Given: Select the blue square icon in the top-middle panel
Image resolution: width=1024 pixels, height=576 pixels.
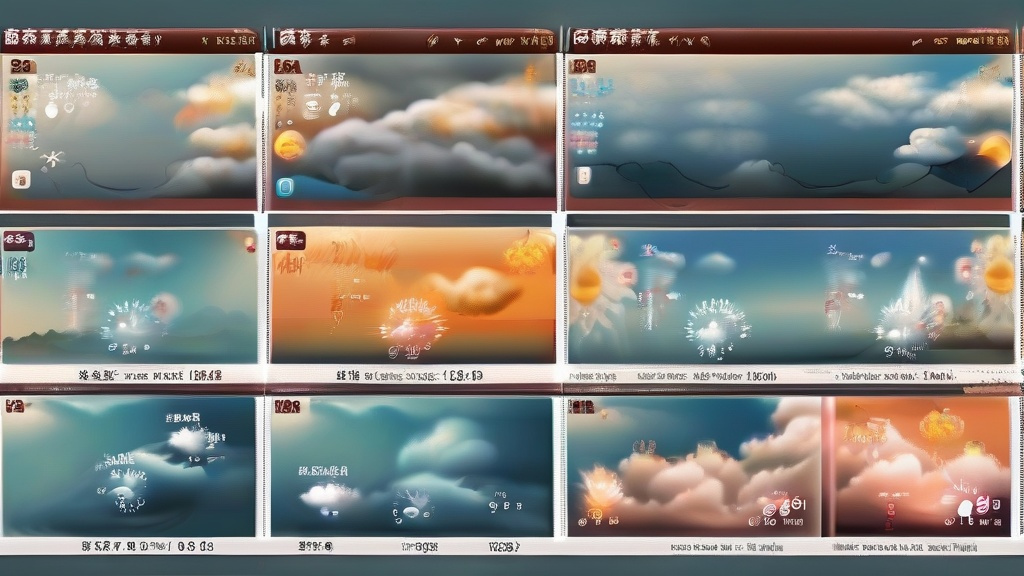Looking at the screenshot, I should pos(284,187).
